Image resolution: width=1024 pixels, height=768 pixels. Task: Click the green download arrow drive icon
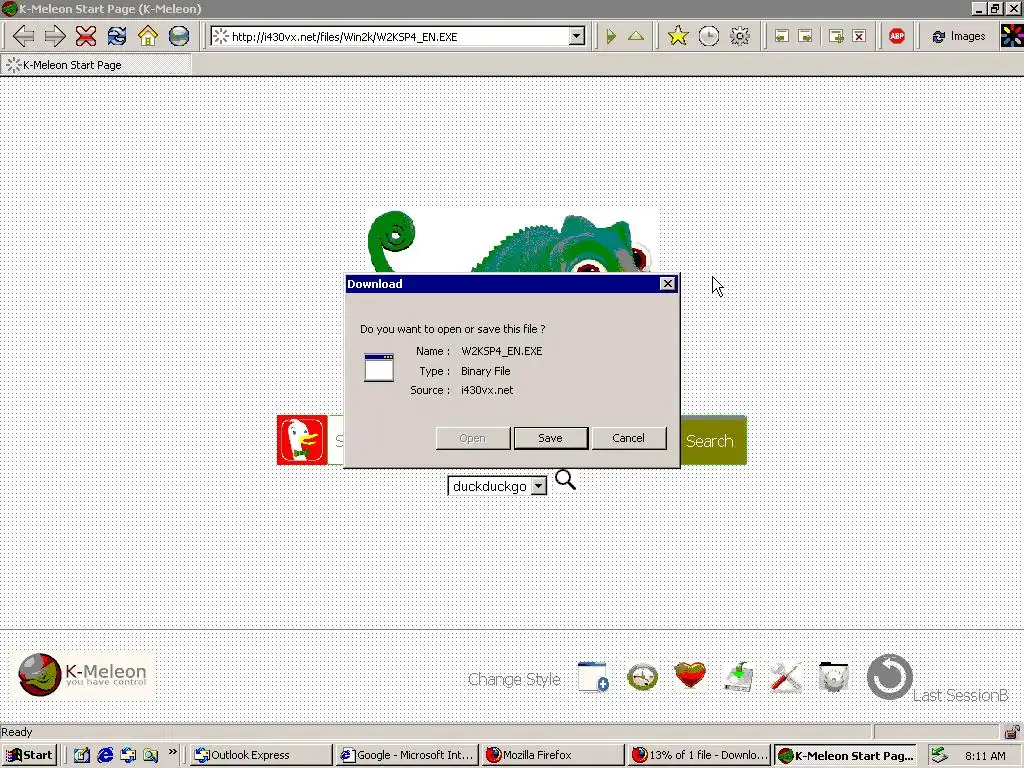coord(739,677)
